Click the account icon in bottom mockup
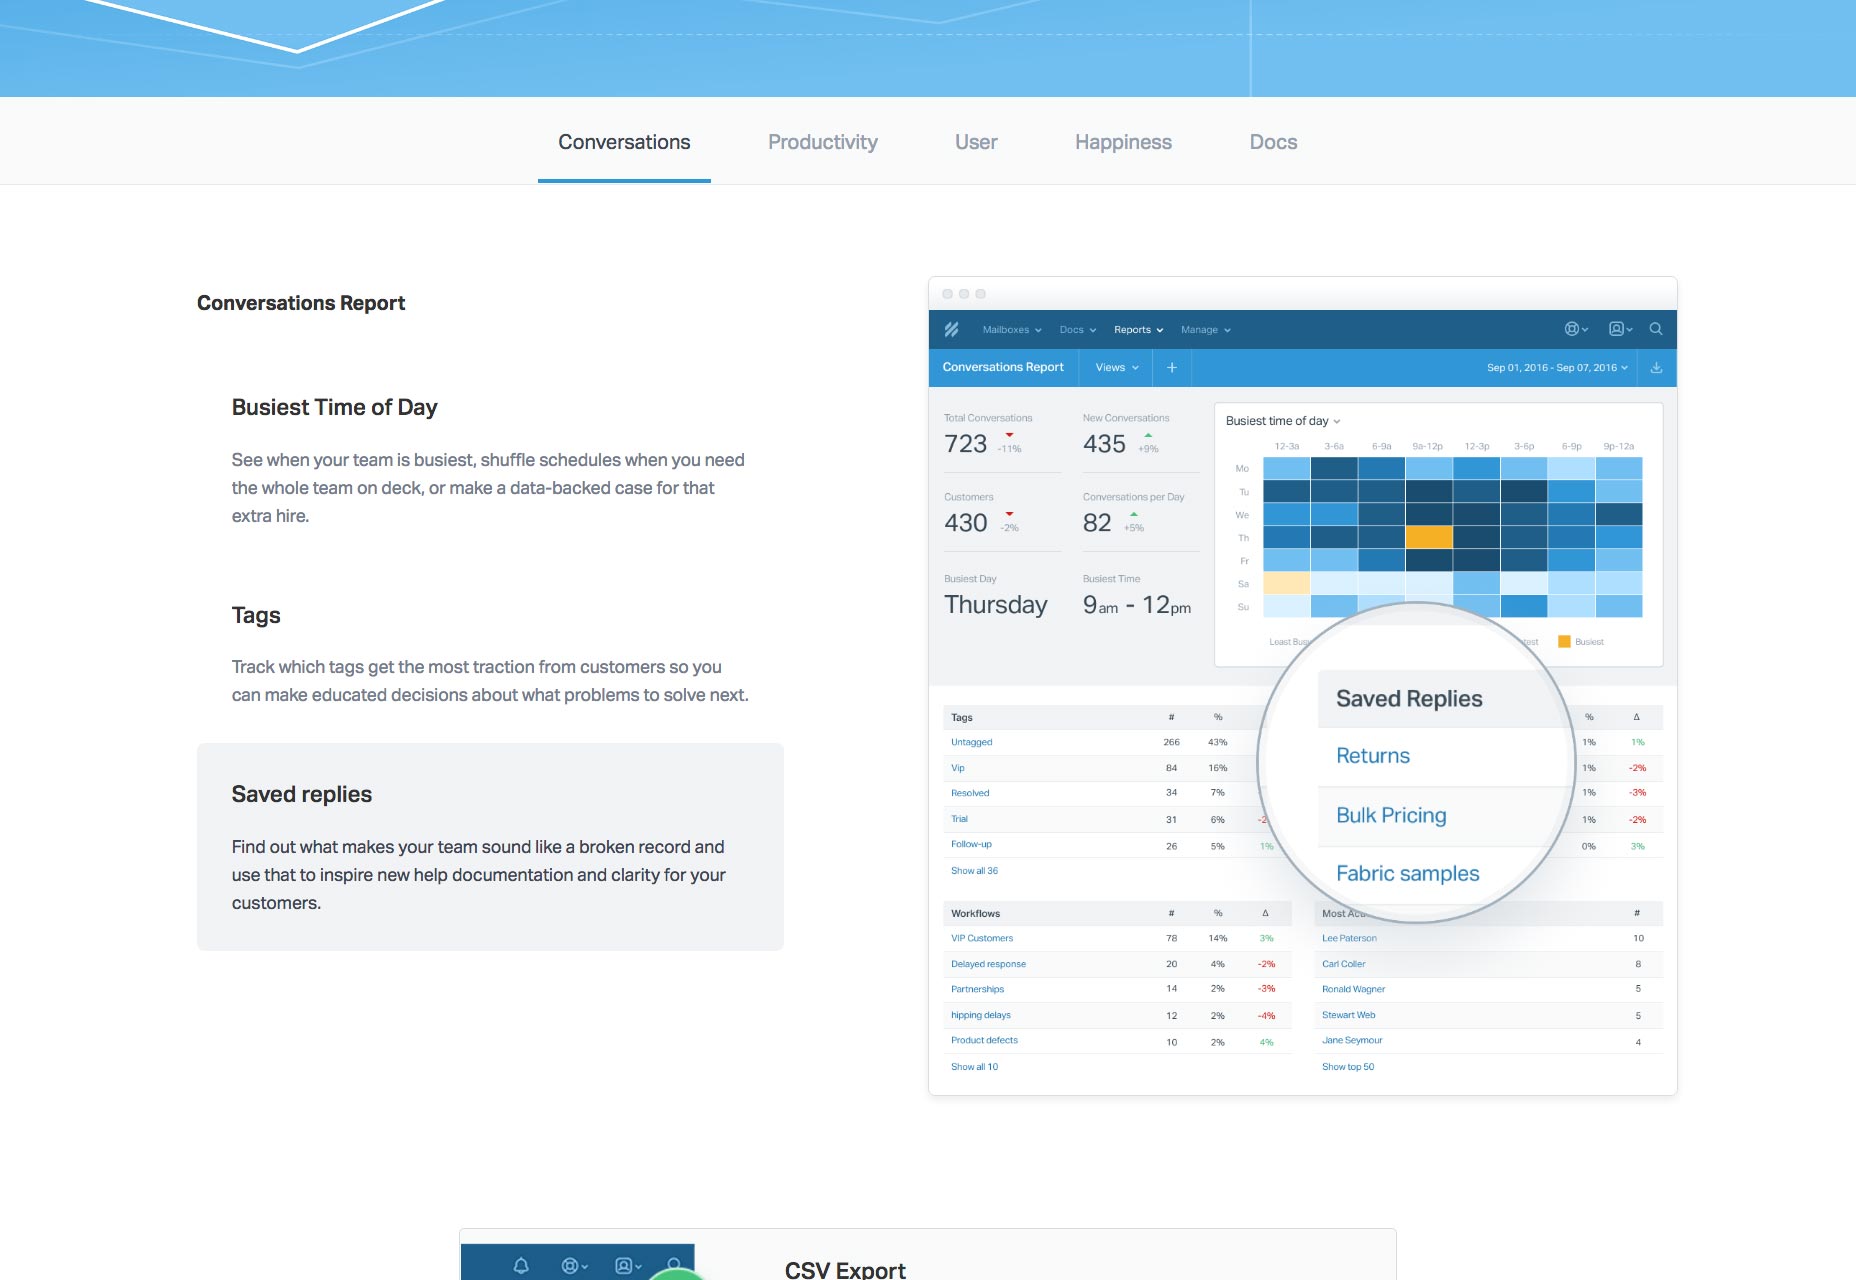Screen dimensions: 1856x1280 (627, 1266)
